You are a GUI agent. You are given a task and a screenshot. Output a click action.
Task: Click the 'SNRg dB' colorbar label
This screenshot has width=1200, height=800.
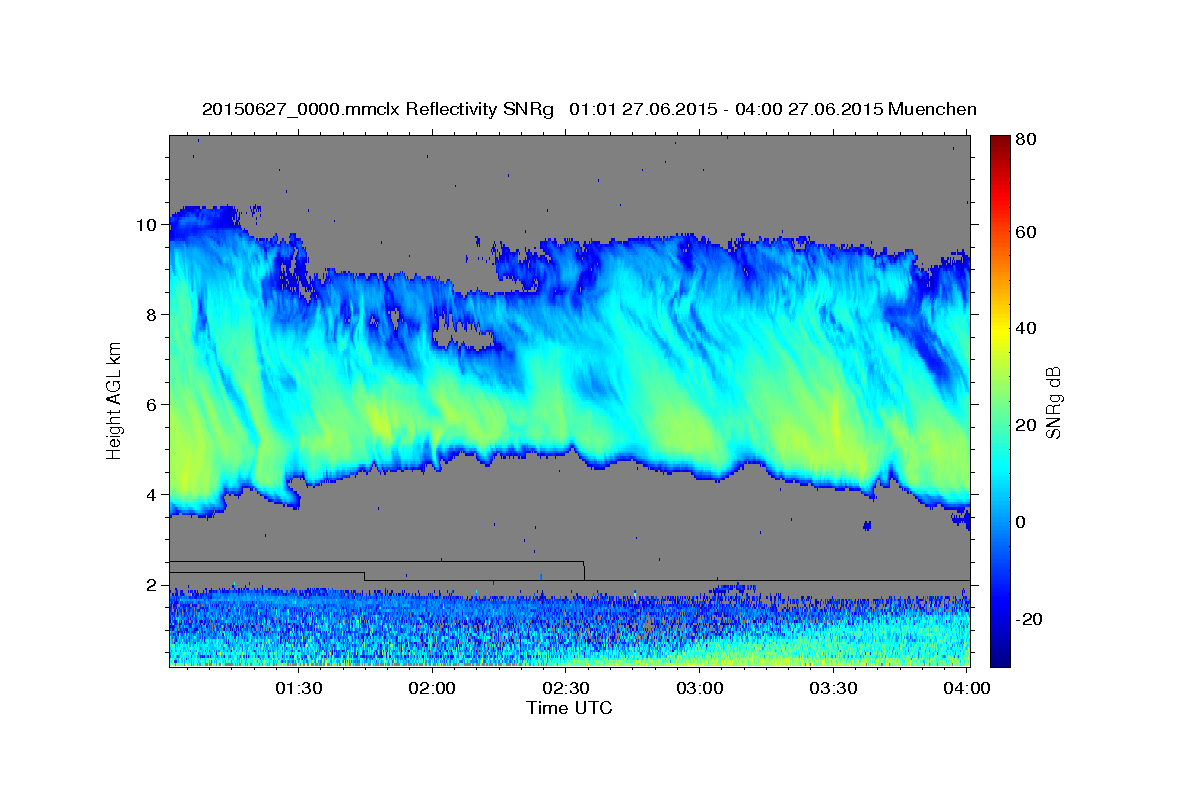(1053, 401)
